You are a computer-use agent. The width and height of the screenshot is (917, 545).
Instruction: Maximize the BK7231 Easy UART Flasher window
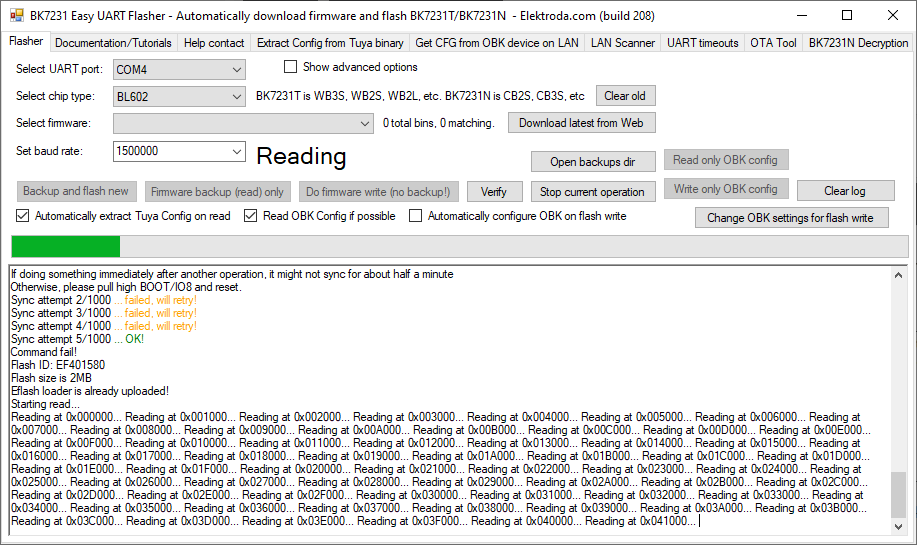tap(847, 15)
